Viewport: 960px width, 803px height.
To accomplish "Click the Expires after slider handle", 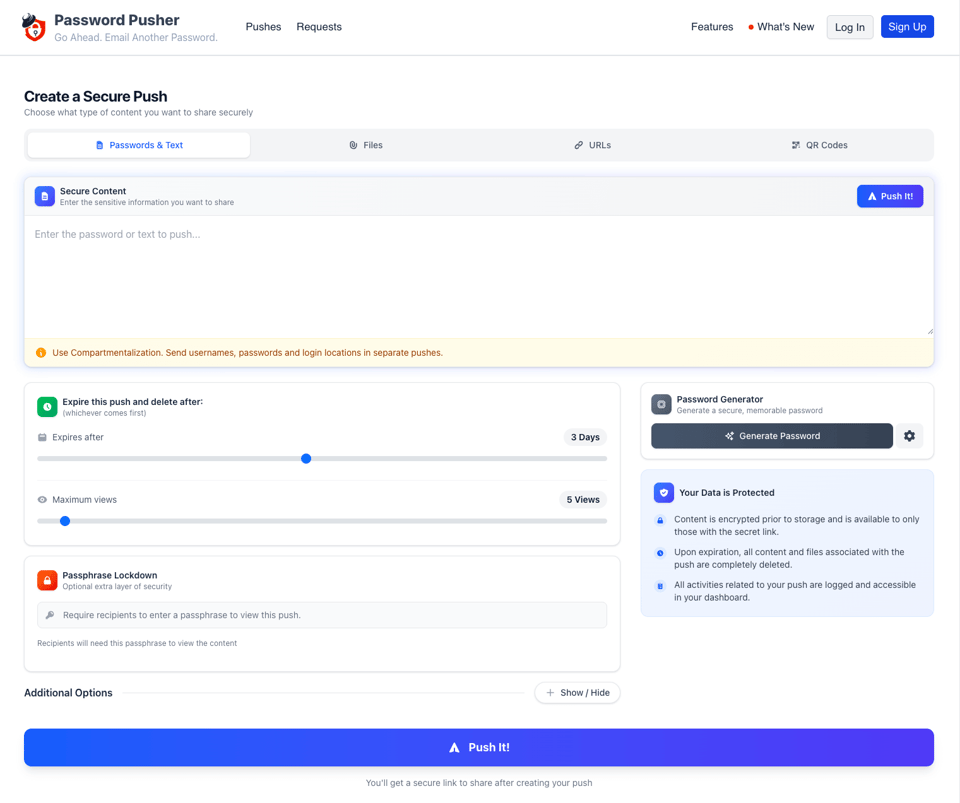I will point(306,459).
